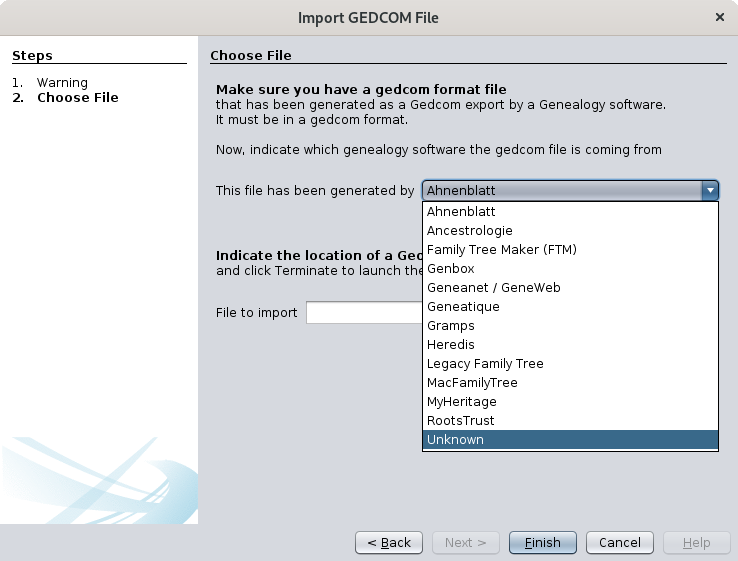Choose Legacy Family Tree option
The image size is (738, 561).
[x=570, y=364]
